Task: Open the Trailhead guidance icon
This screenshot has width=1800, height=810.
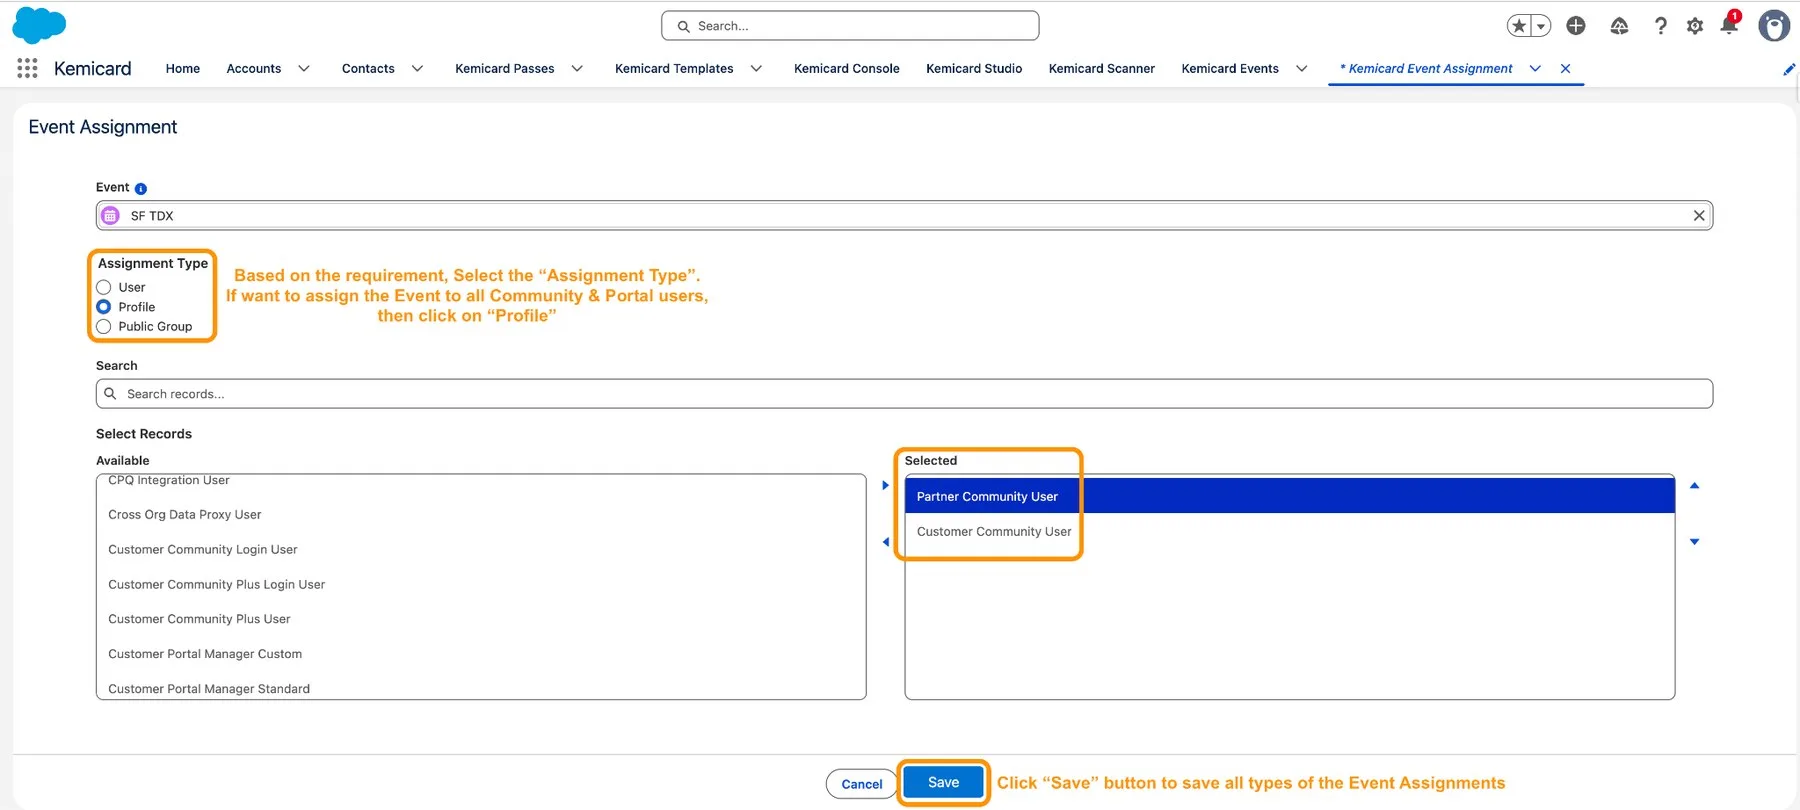Action: (1619, 26)
